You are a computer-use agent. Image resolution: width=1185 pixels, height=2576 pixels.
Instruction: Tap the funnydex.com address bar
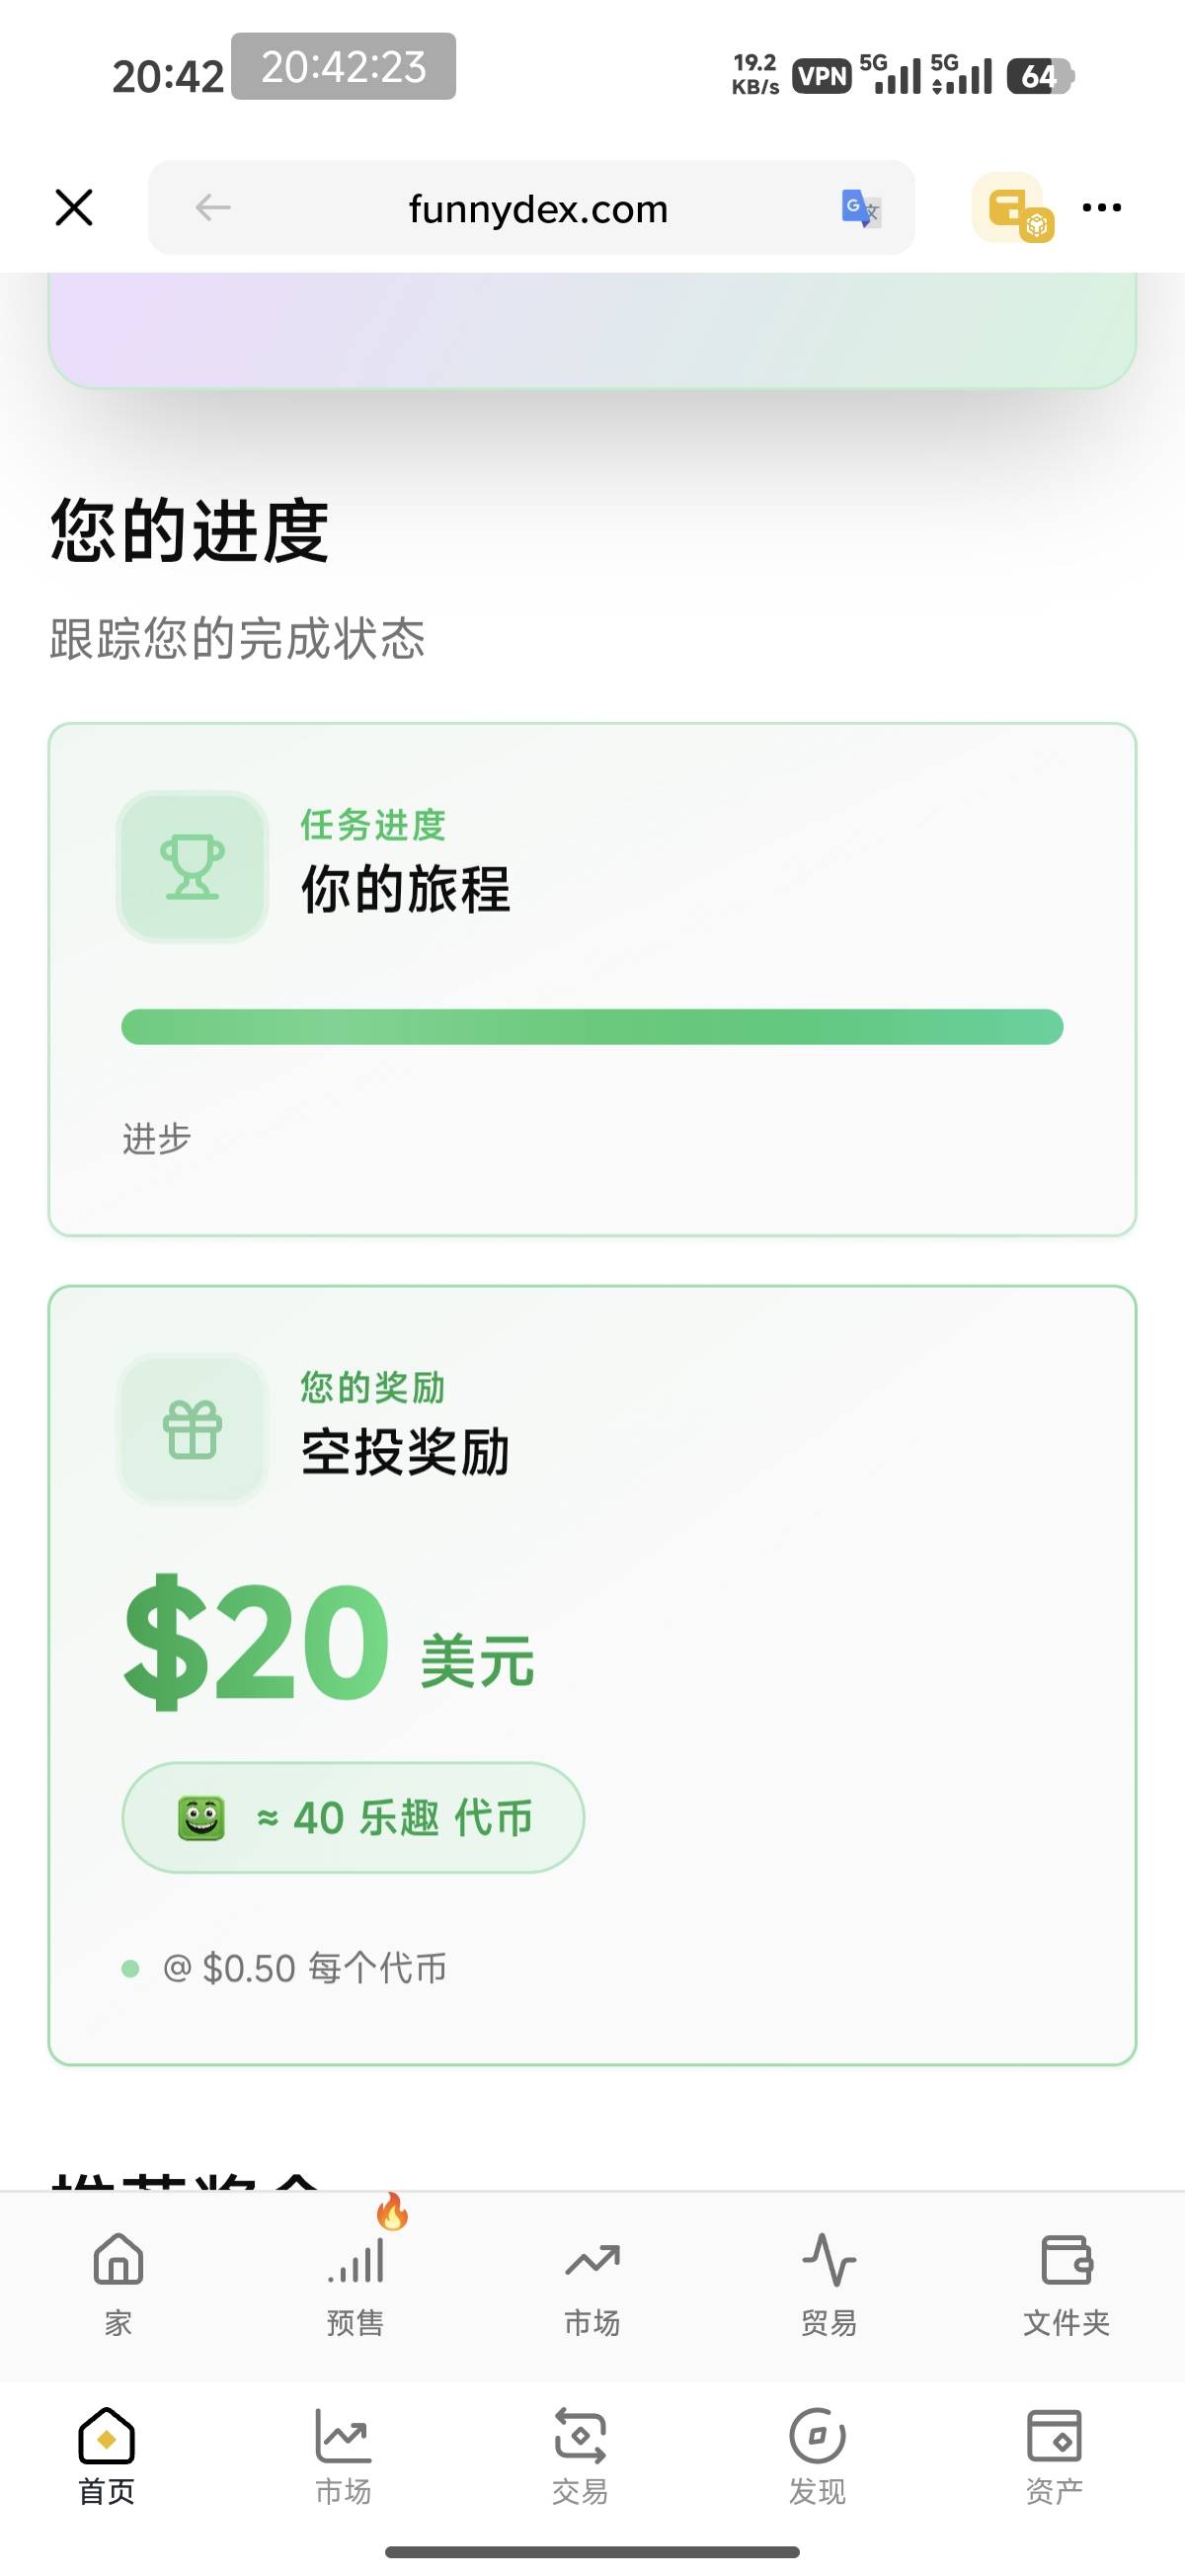pos(538,208)
